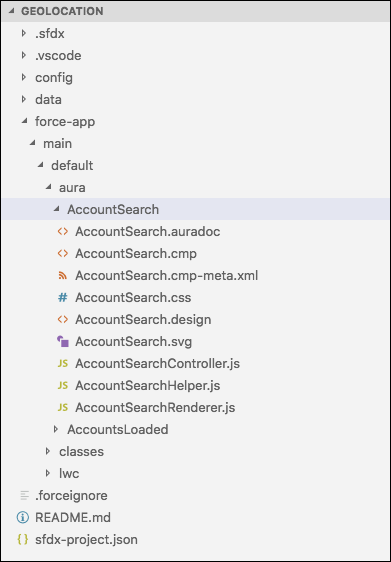Select the AccountsLoaded folder name
Viewport: 391px width, 562px height.
118,430
